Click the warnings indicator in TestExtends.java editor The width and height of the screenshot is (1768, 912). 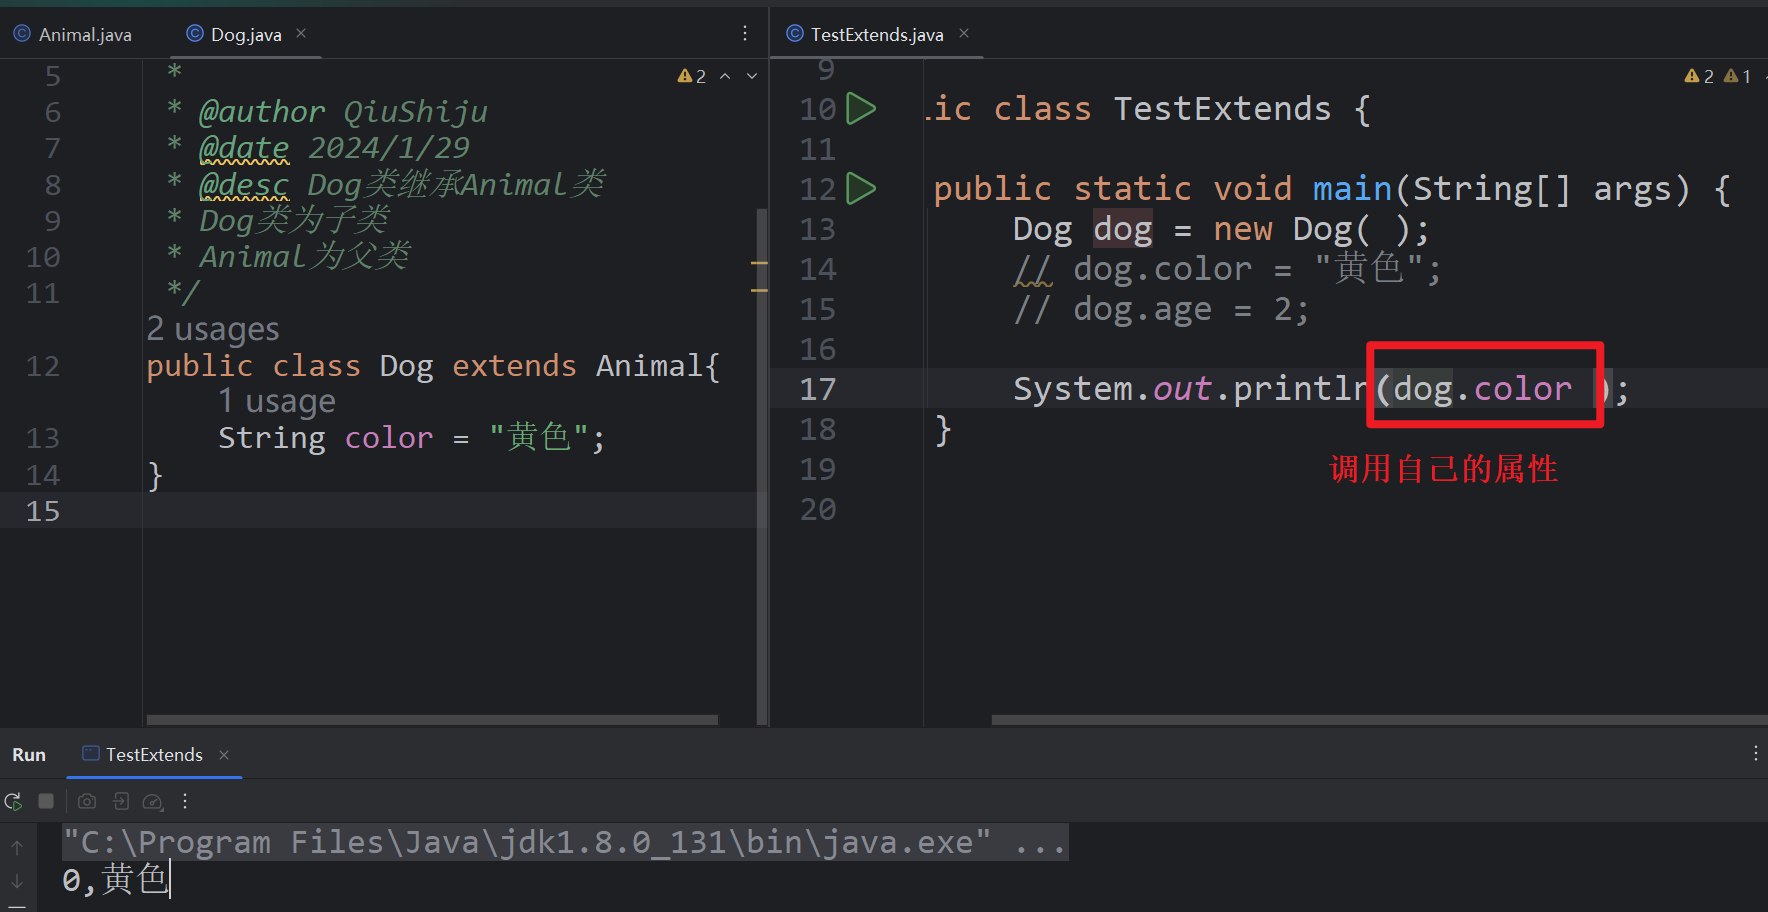1699,76
